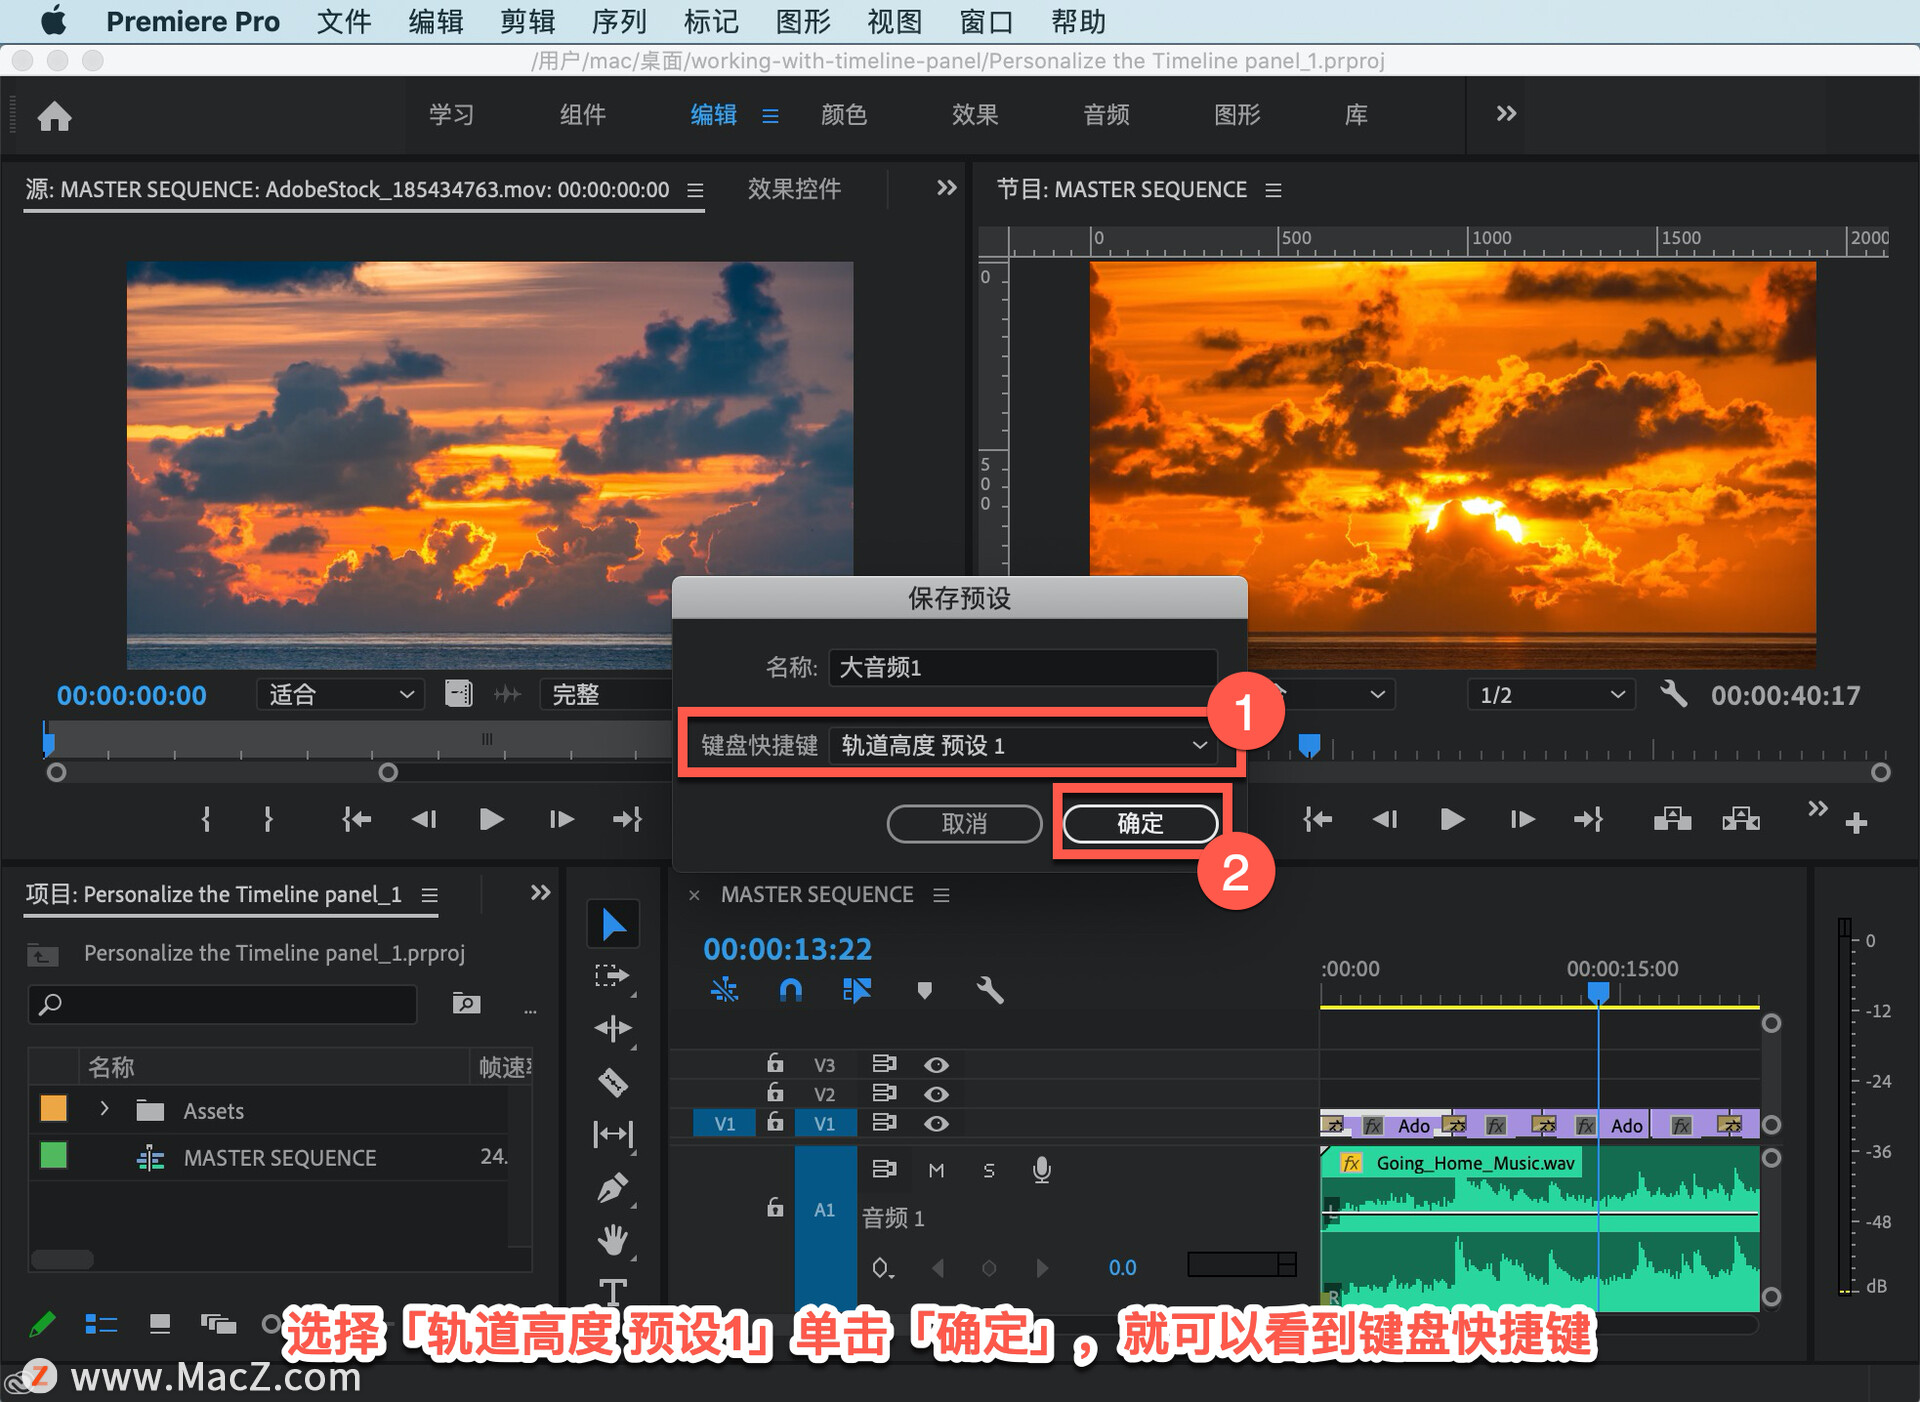This screenshot has width=1920, height=1402.
Task: Toggle timeline snapping magnet icon
Action: click(x=790, y=990)
